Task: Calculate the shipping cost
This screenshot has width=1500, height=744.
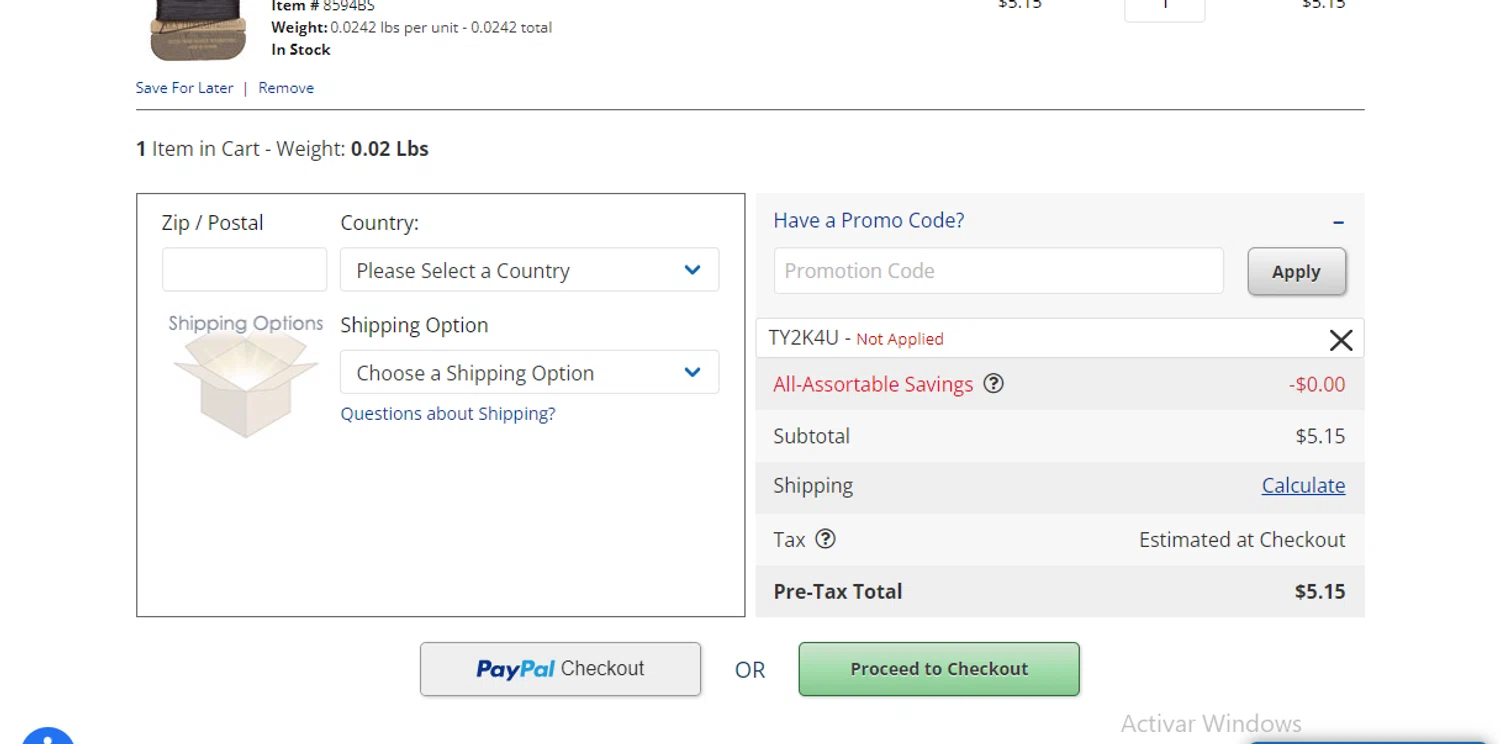Action: 1303,485
